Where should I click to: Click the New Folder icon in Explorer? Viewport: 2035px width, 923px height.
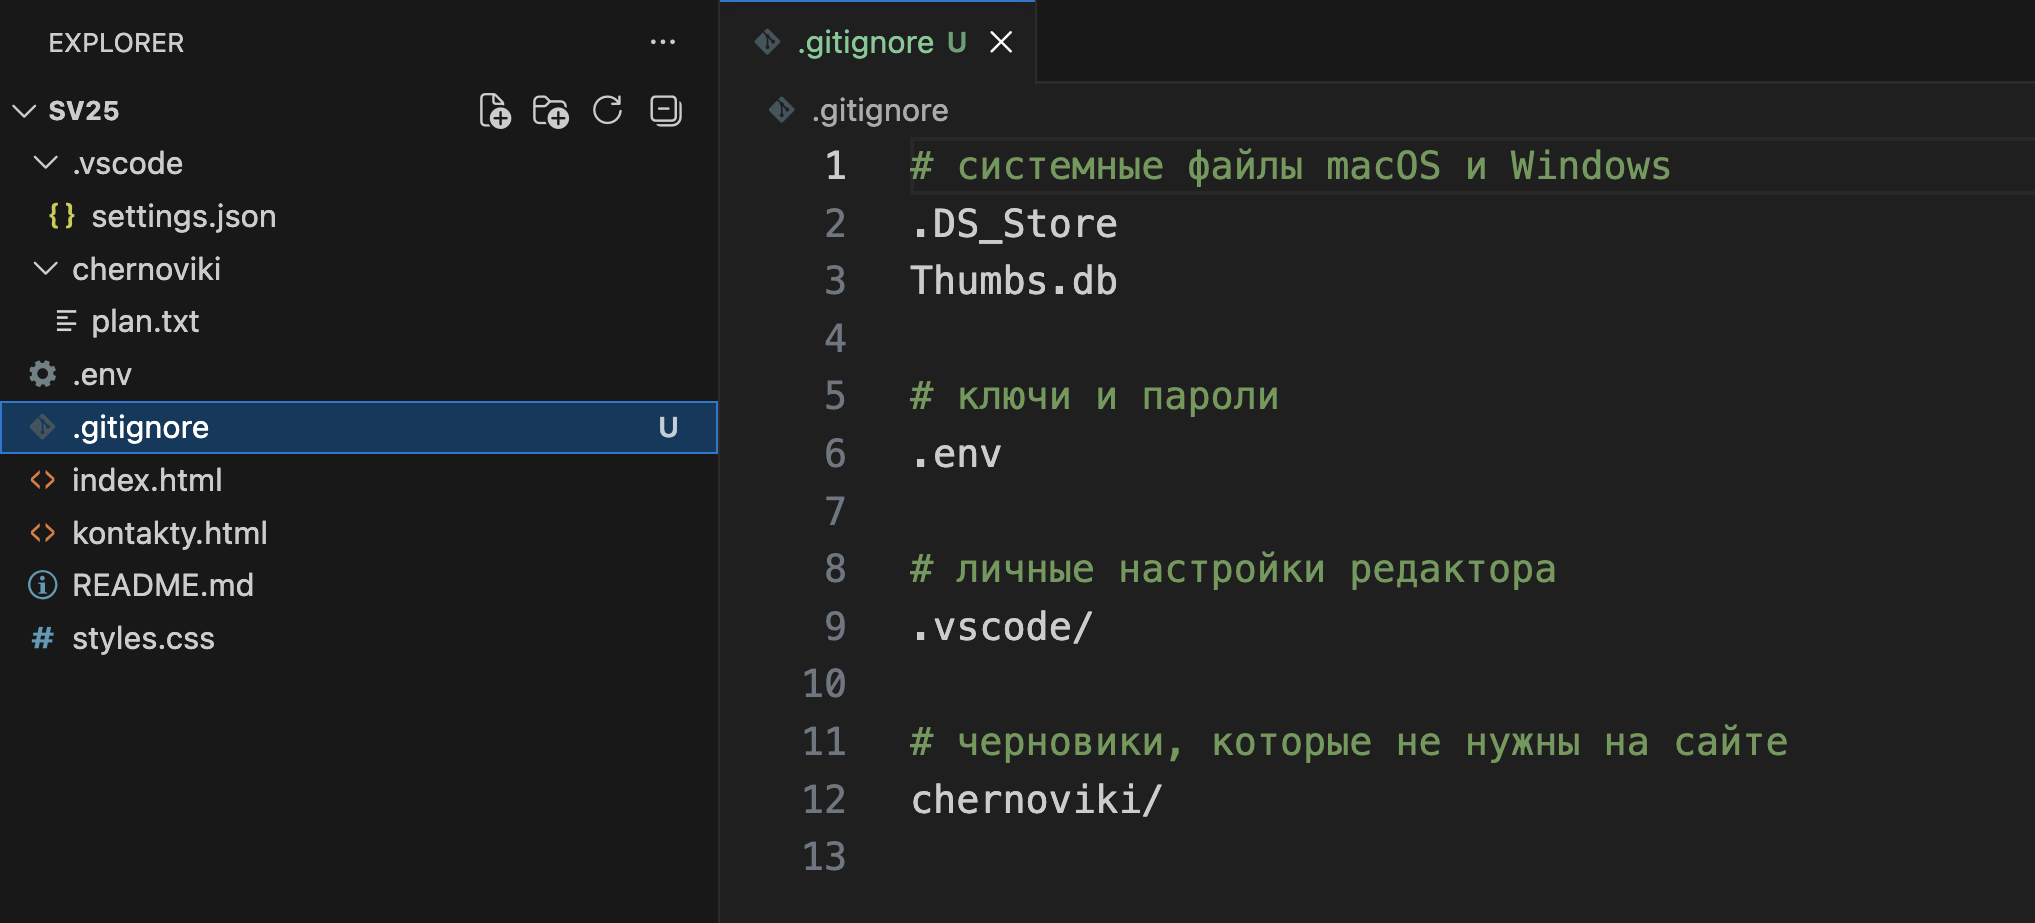(x=550, y=110)
